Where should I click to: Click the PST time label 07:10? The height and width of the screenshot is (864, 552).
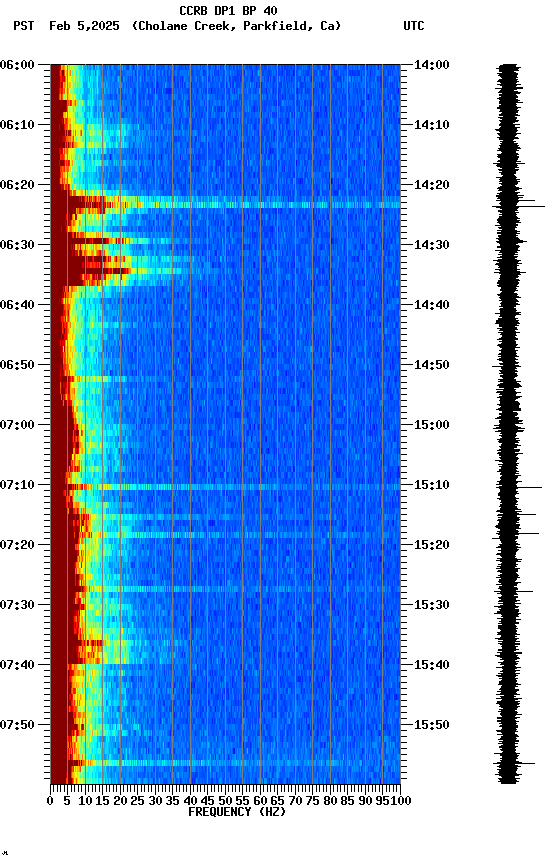coord(17,485)
